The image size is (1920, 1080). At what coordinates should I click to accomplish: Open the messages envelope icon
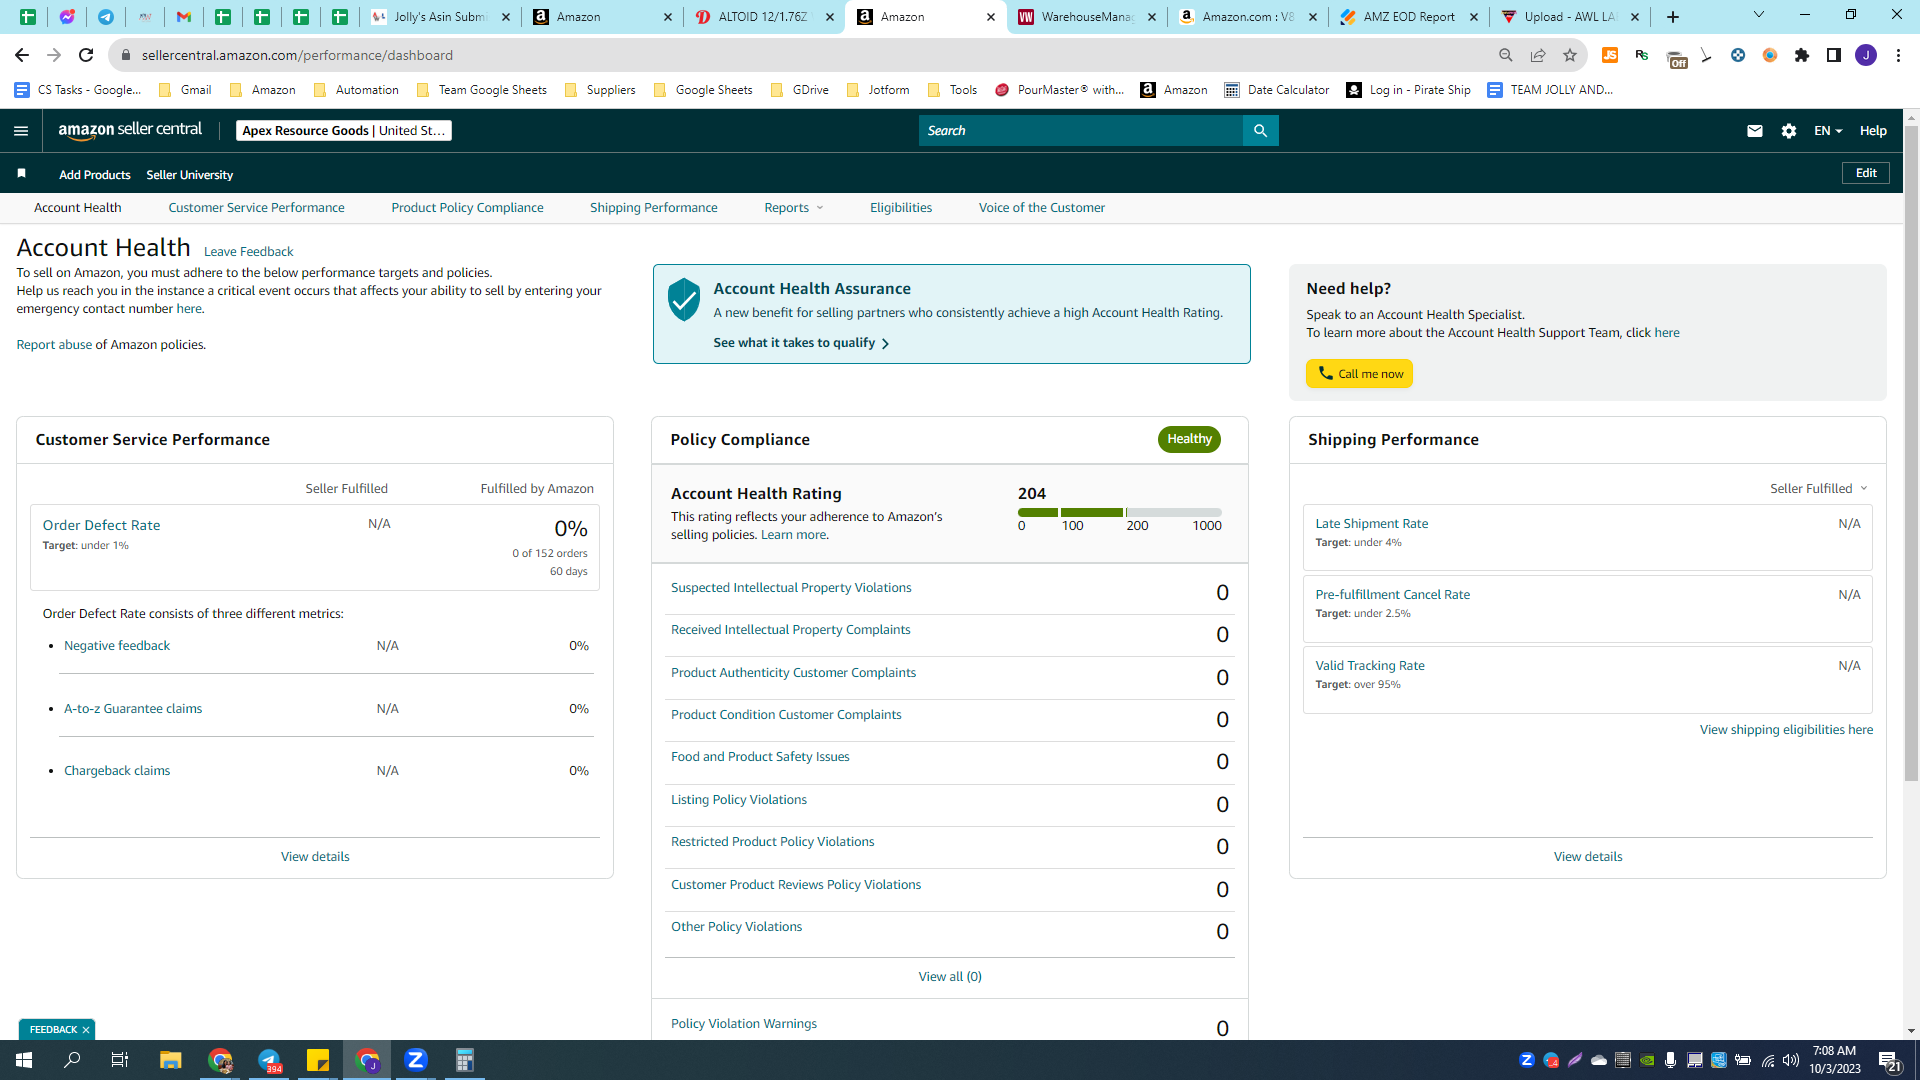(x=1754, y=131)
